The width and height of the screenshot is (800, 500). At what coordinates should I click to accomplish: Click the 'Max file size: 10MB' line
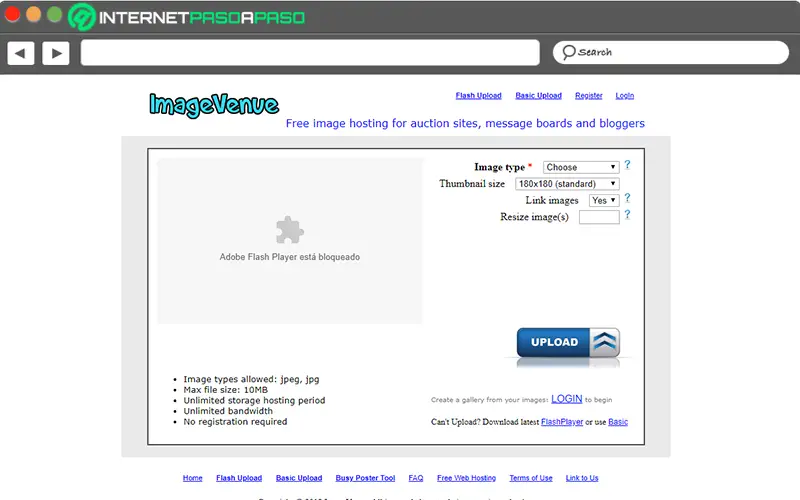coord(226,390)
